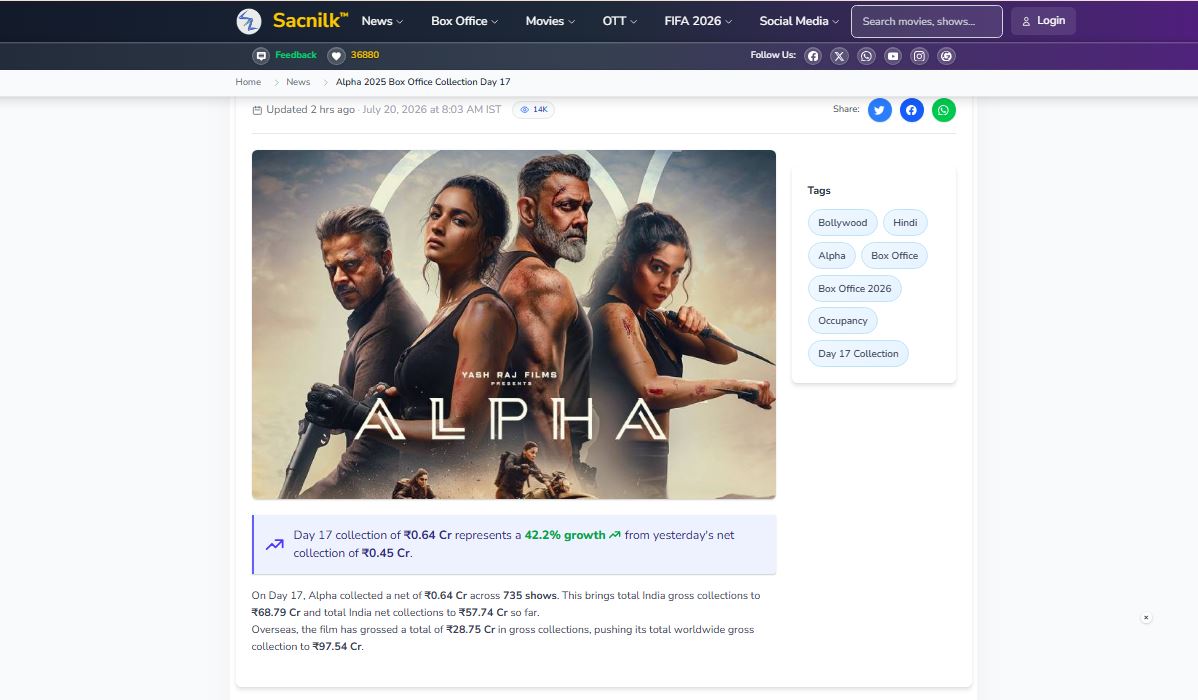1198x700 pixels.
Task: Click '₹97.54 Cr' worldwide gross figure
Action: (x=337, y=647)
